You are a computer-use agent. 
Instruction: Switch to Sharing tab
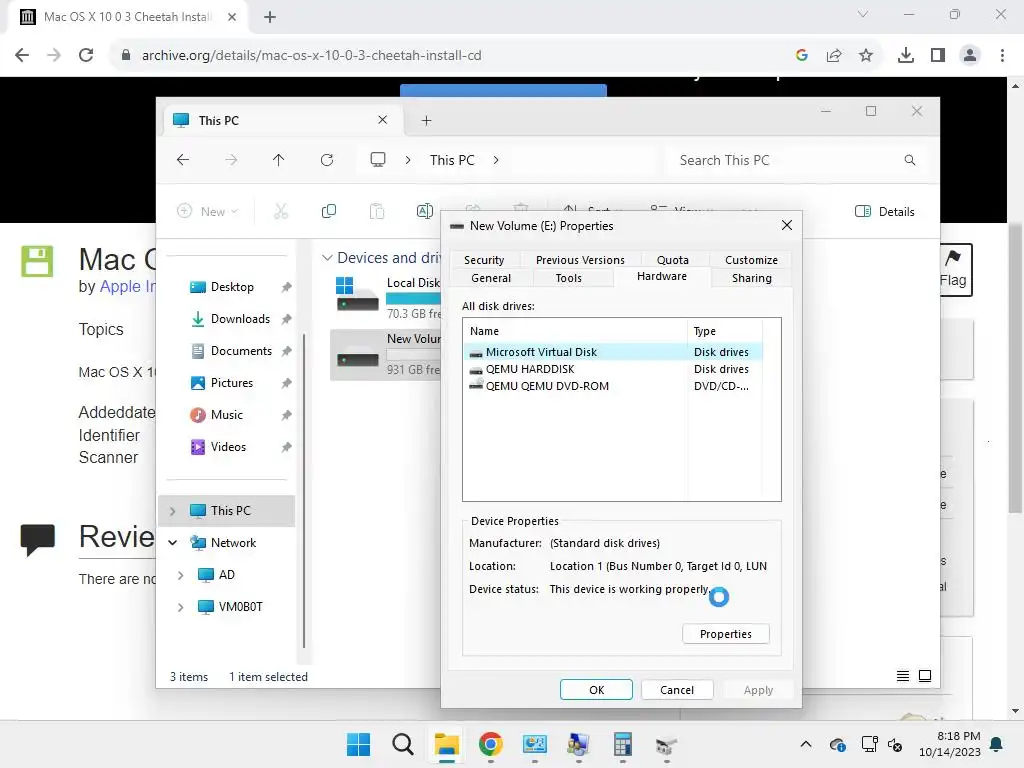pos(751,278)
